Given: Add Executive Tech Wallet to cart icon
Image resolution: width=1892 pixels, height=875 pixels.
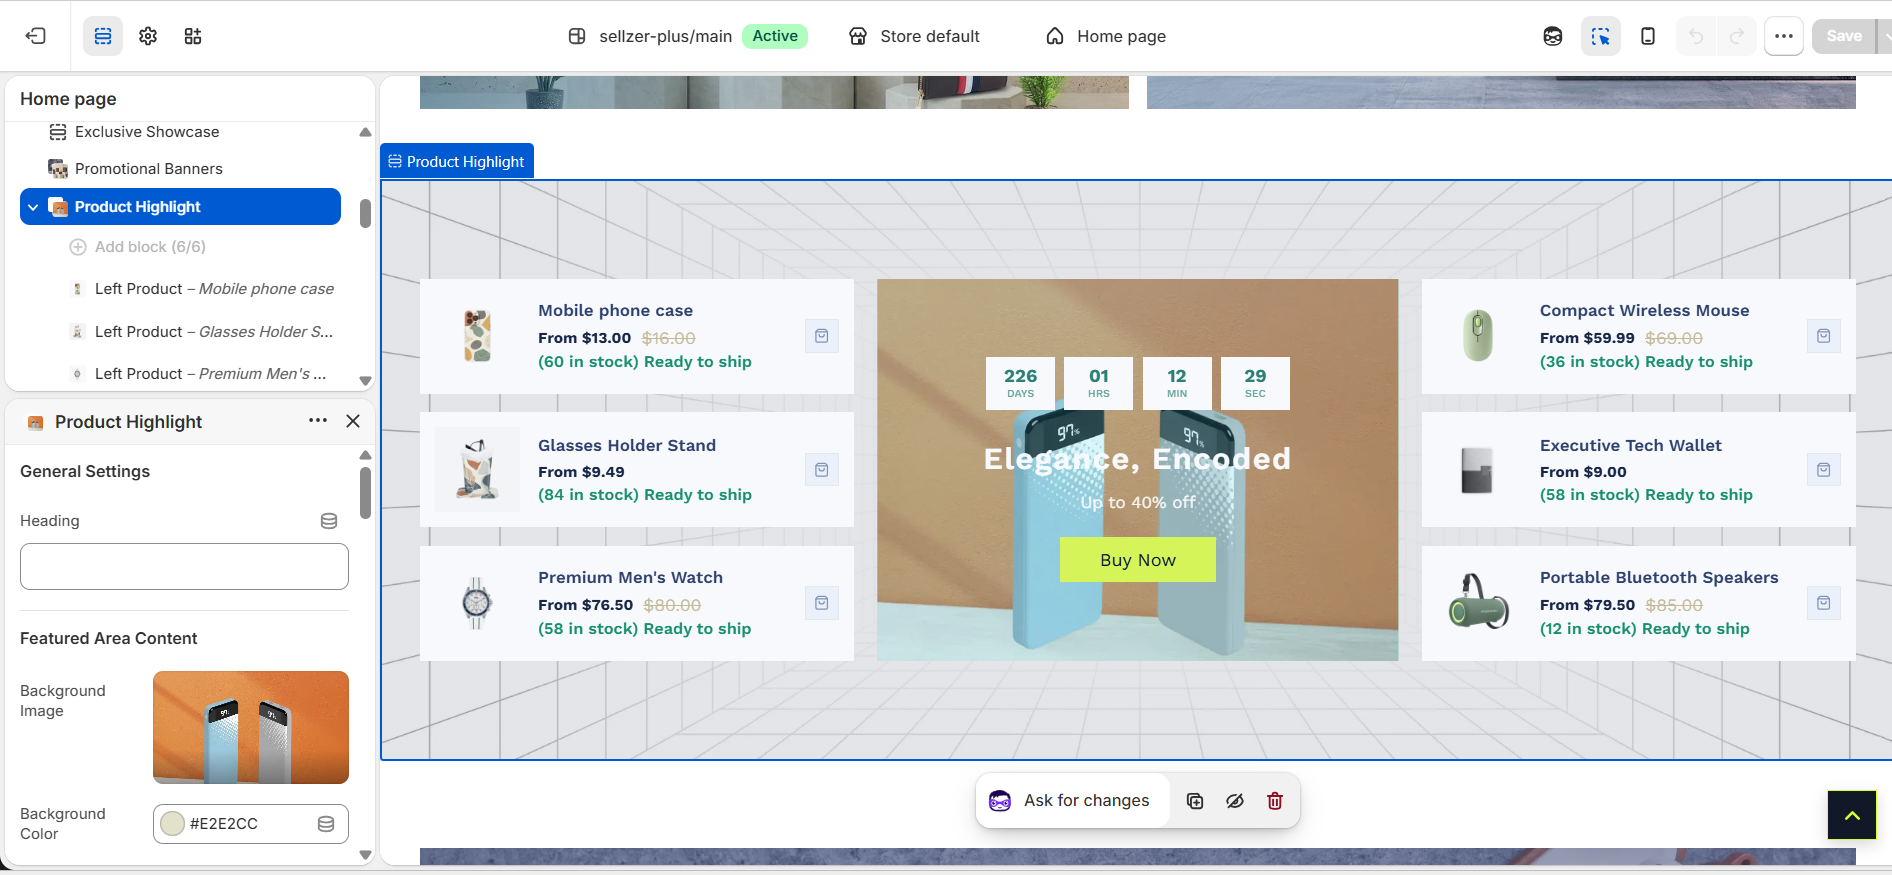Looking at the screenshot, I should pos(1824,470).
